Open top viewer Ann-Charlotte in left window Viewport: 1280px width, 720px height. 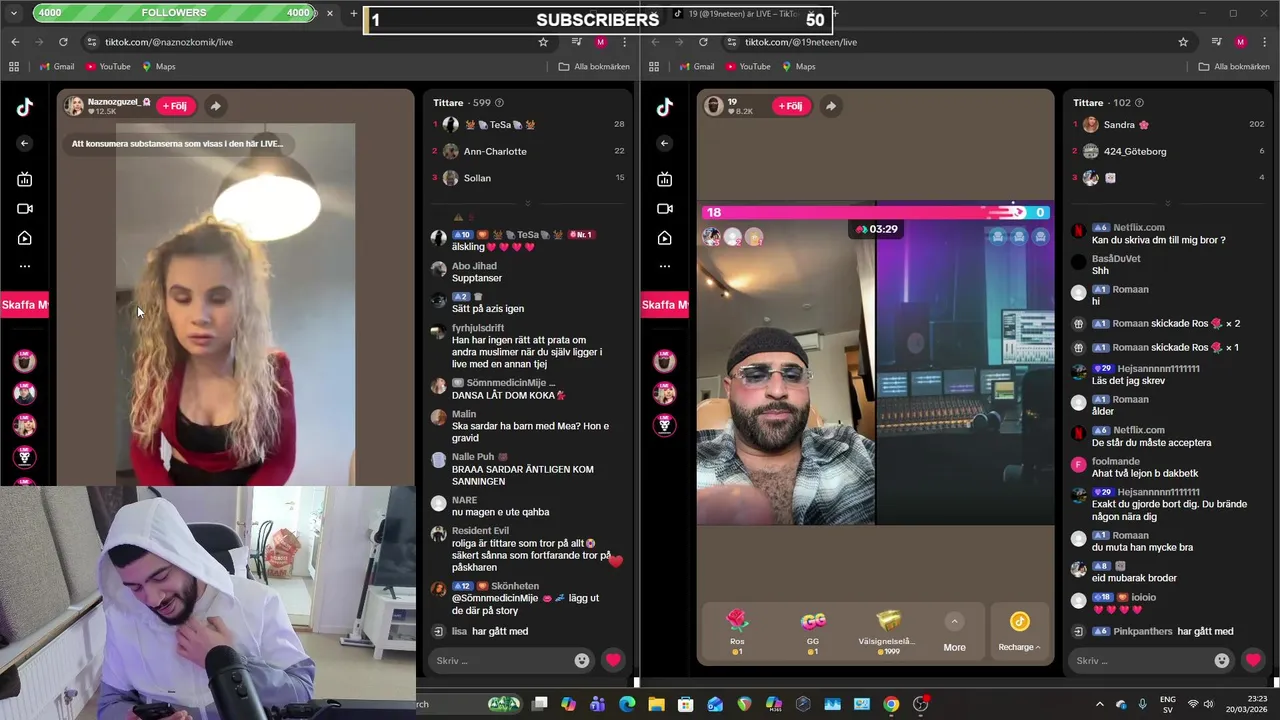pyautogui.click(x=494, y=151)
